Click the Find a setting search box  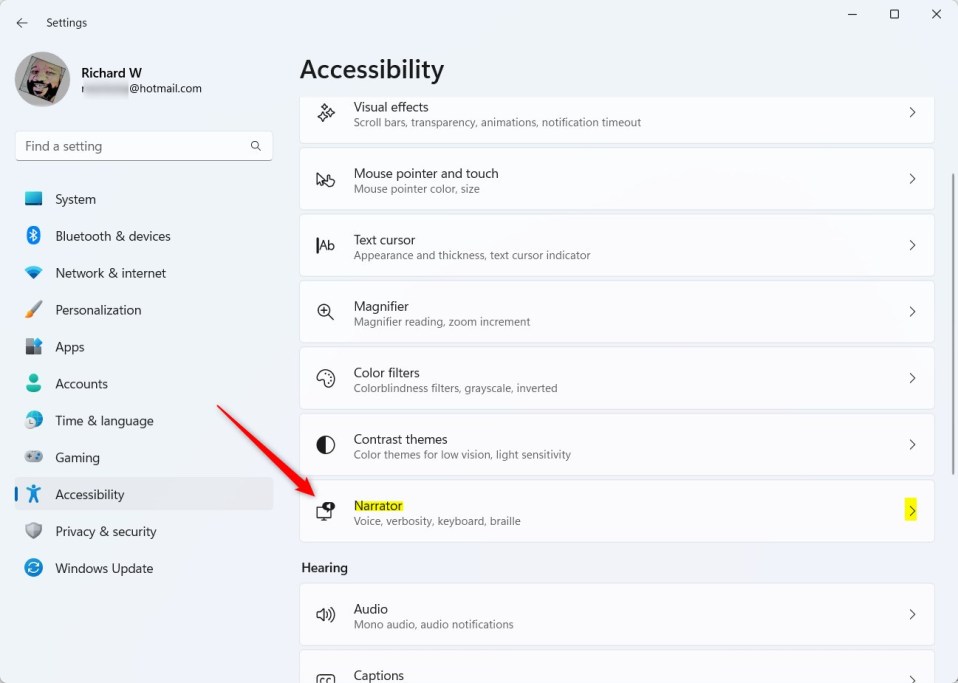click(x=144, y=146)
